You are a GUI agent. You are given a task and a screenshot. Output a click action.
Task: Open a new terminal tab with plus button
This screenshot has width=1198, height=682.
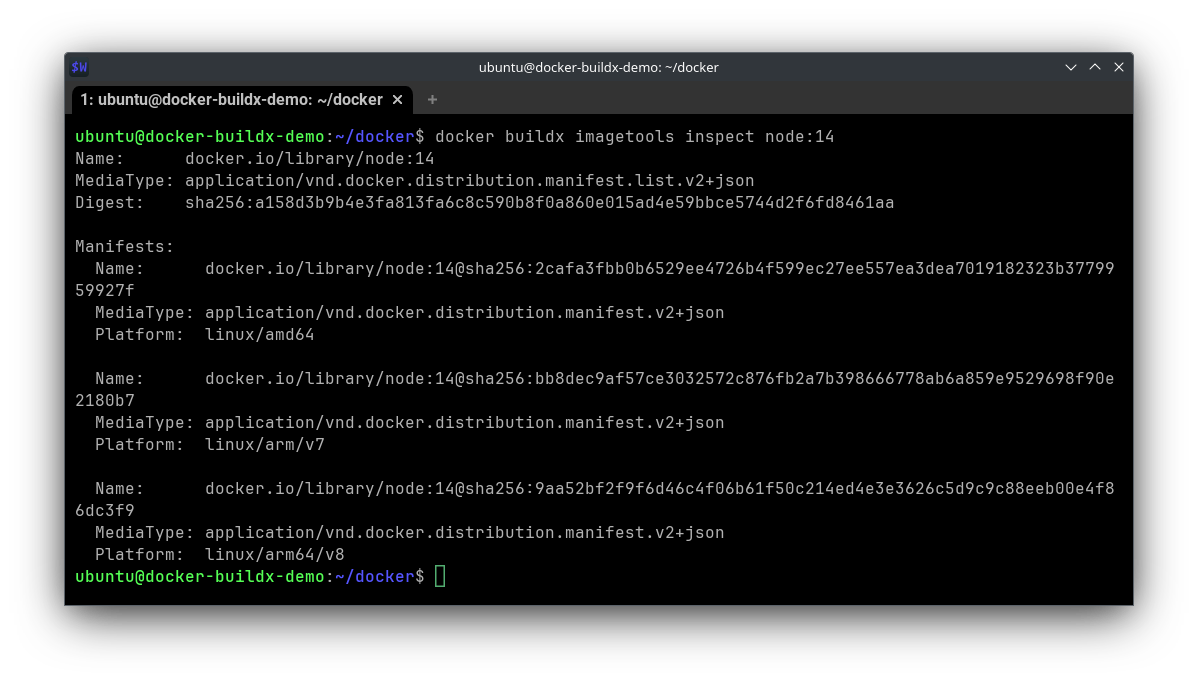click(x=432, y=100)
